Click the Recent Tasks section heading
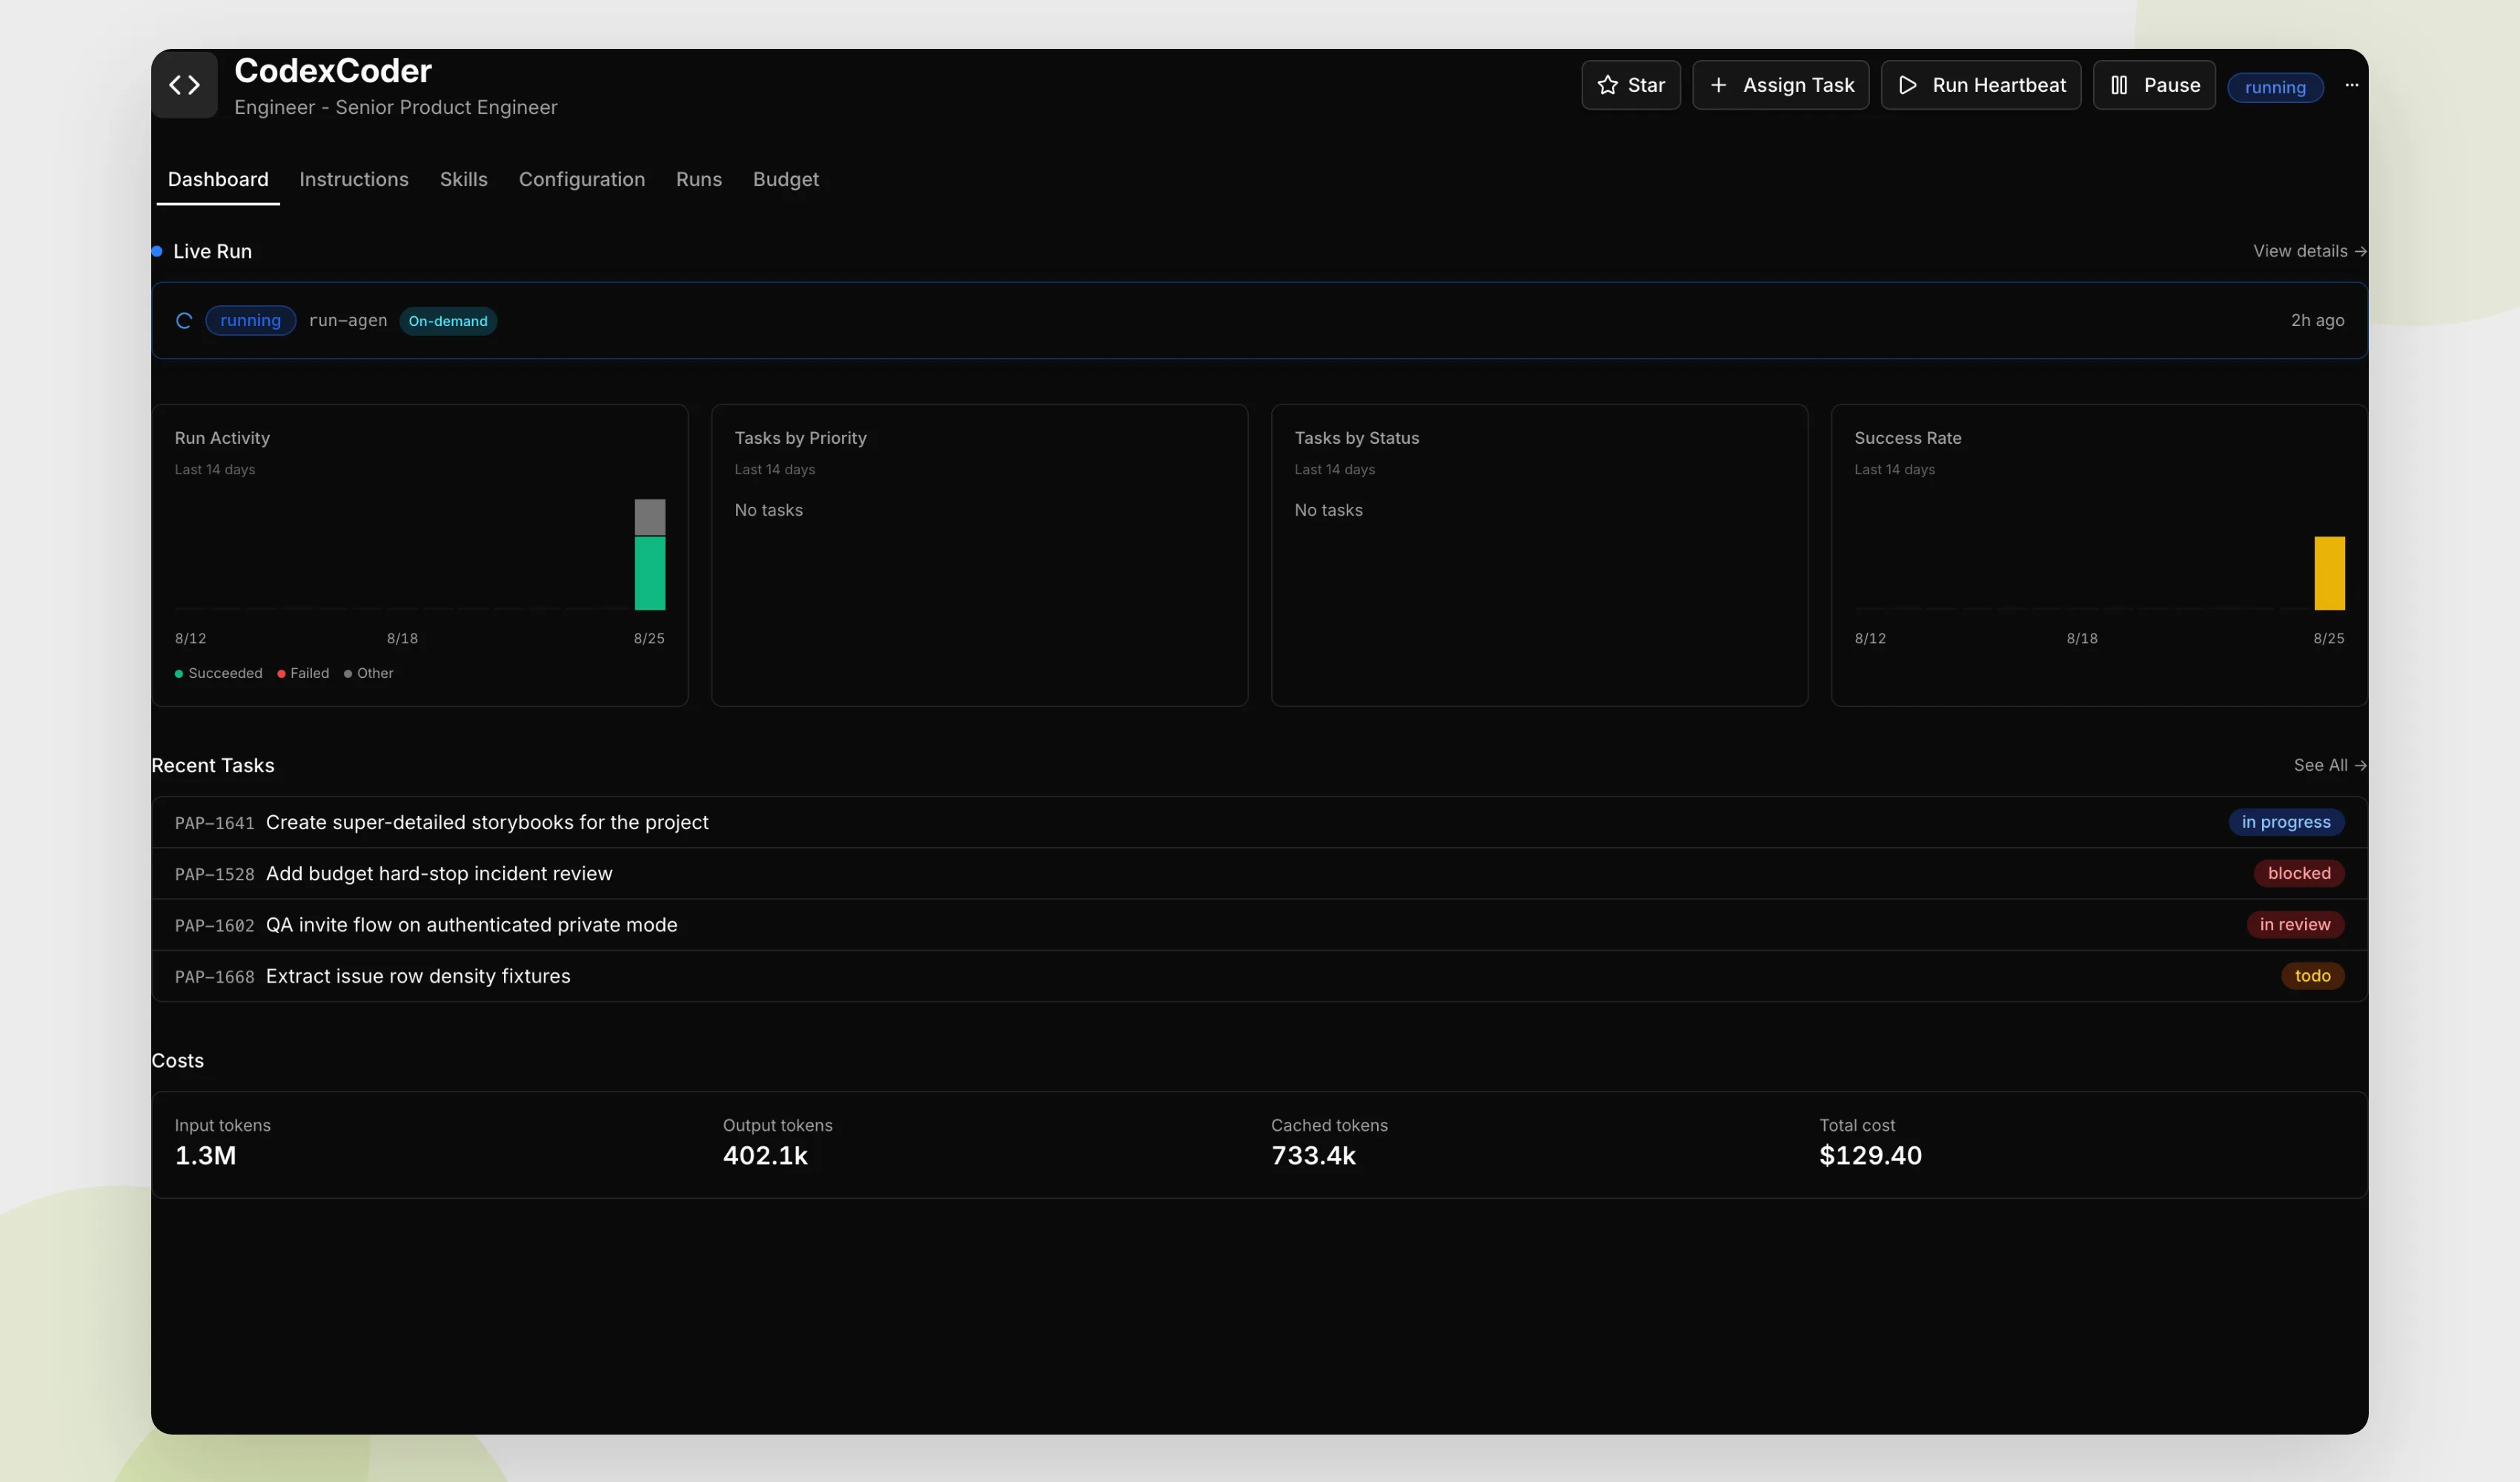Image resolution: width=2520 pixels, height=1482 pixels. pos(213,765)
